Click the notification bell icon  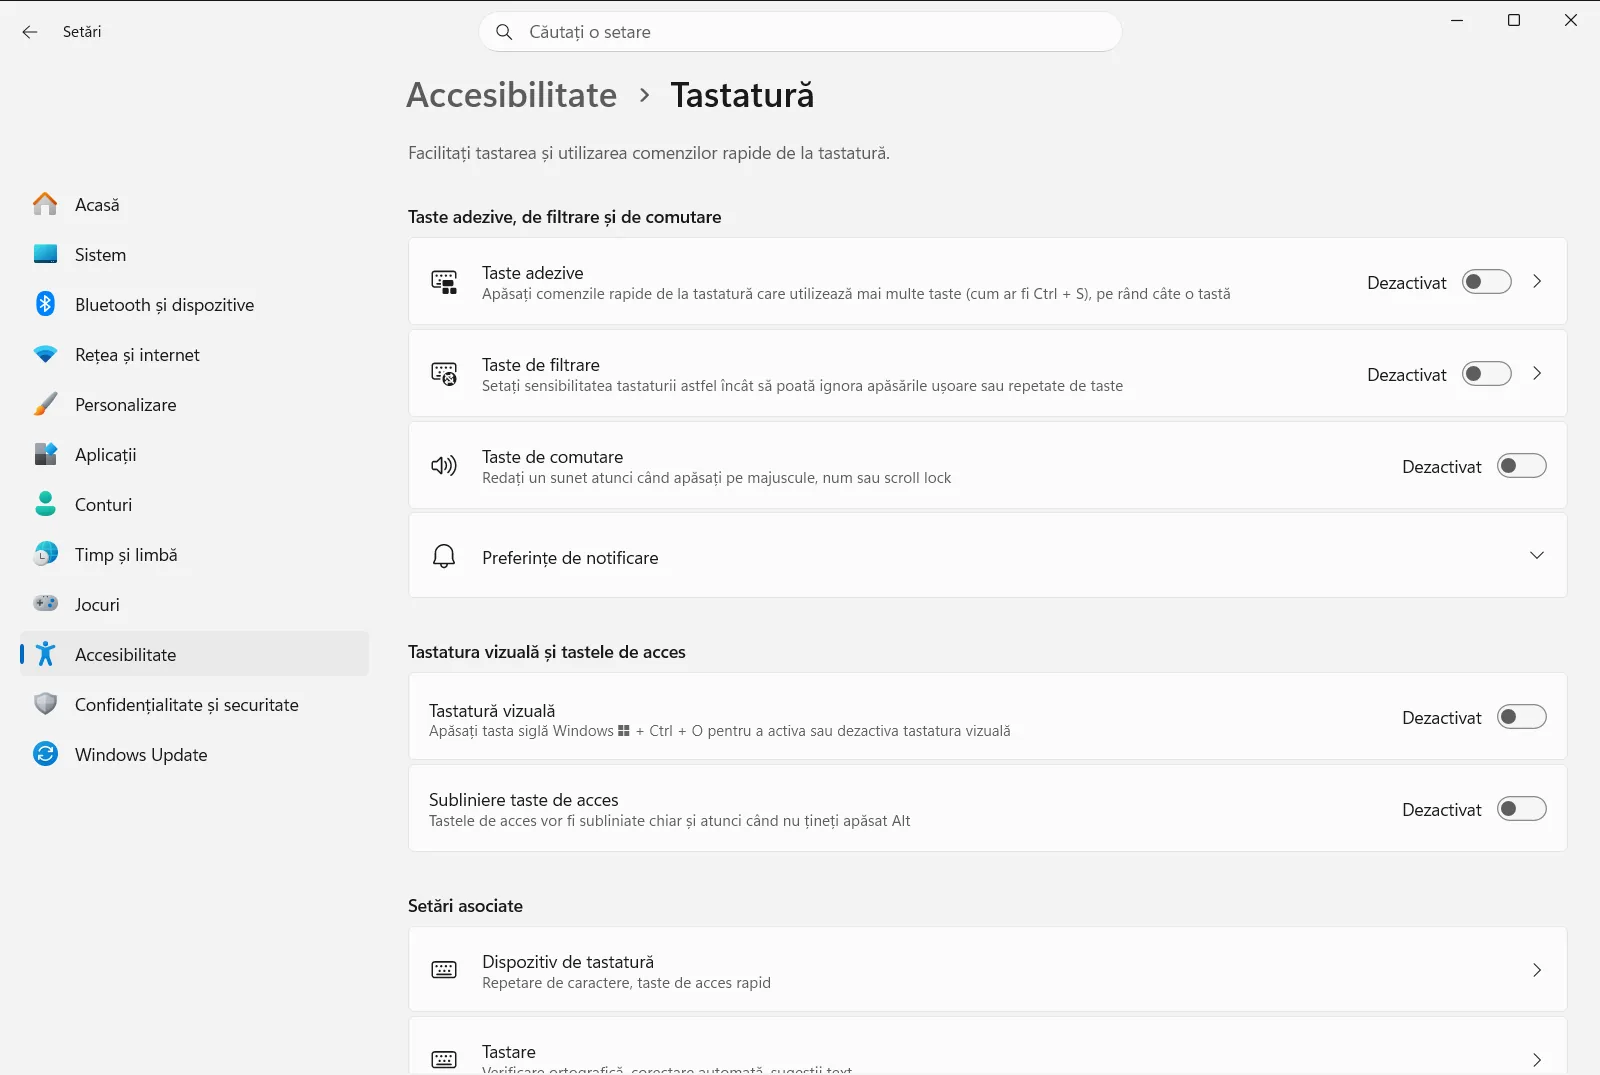coord(444,556)
